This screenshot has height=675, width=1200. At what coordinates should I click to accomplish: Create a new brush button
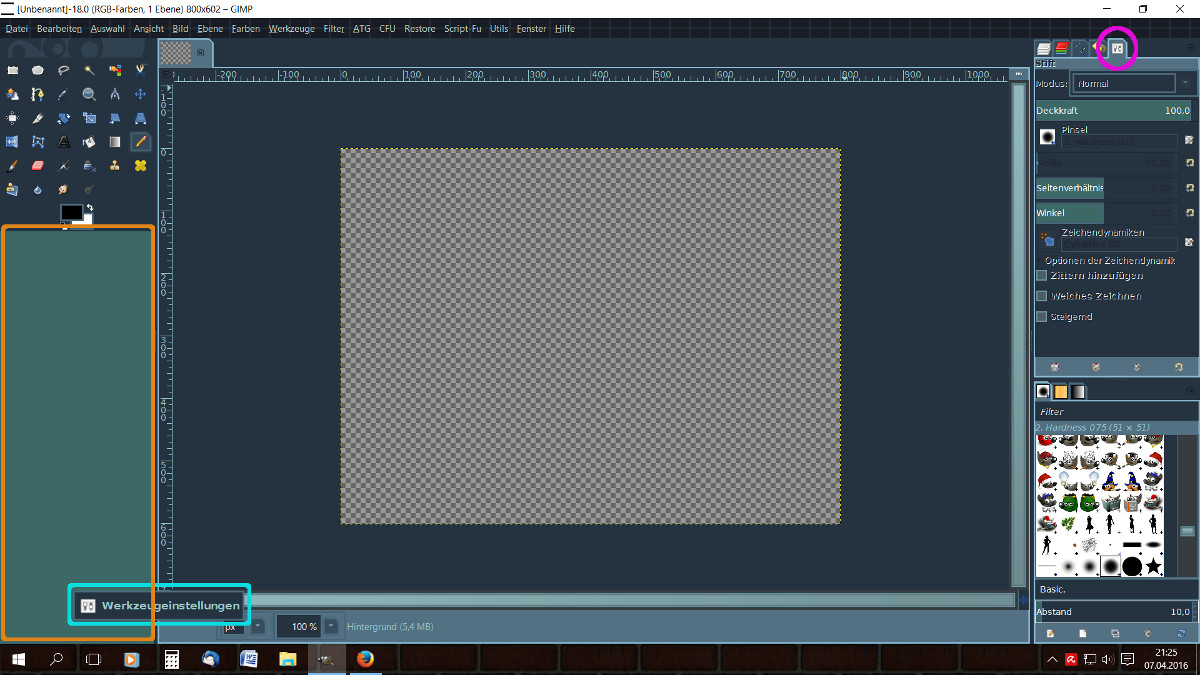pos(1082,633)
